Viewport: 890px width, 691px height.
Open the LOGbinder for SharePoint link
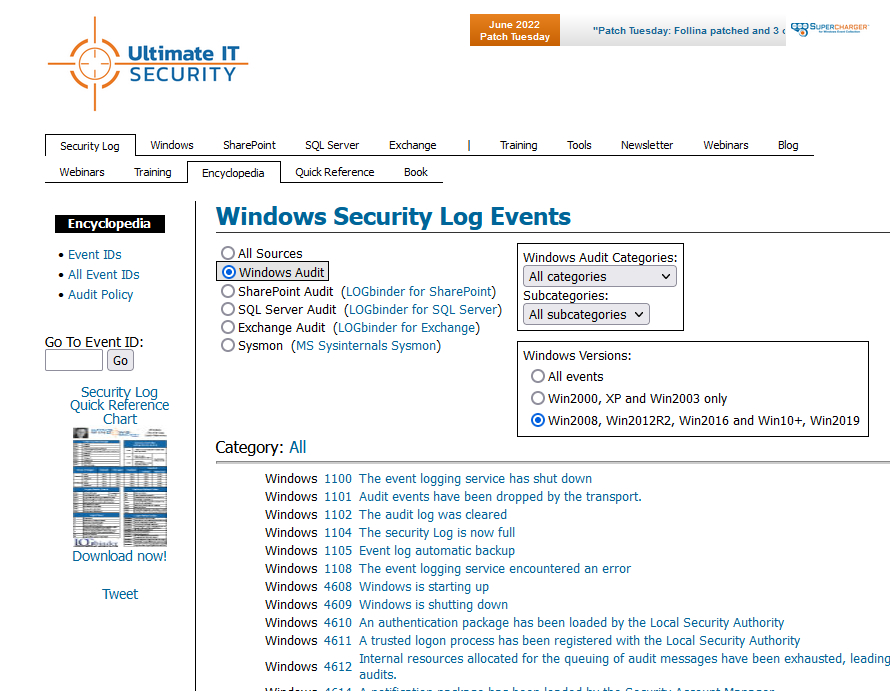pyautogui.click(x=419, y=291)
